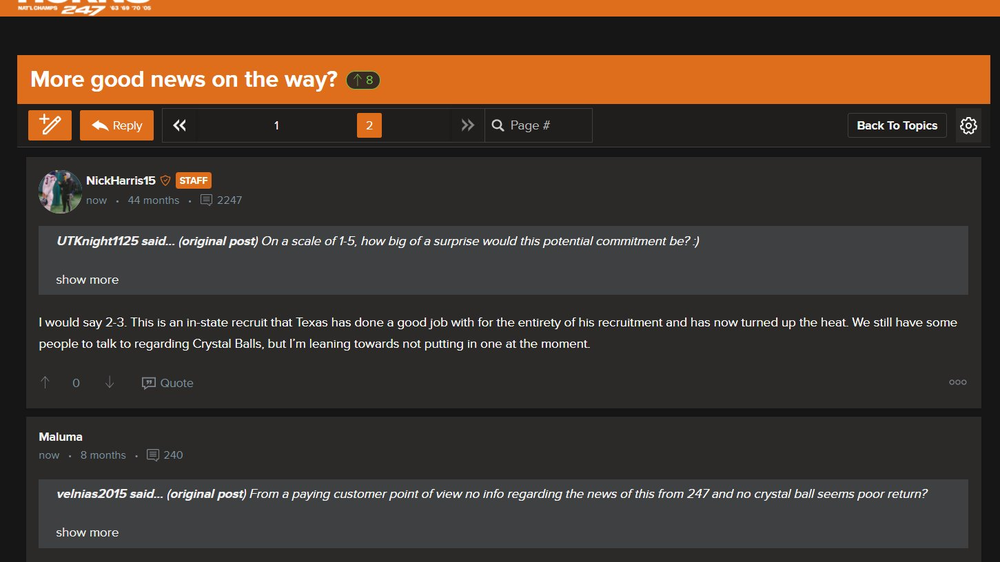The image size is (1000, 562).
Task: Expand velnias2015 quote with show more
Action: 87,533
